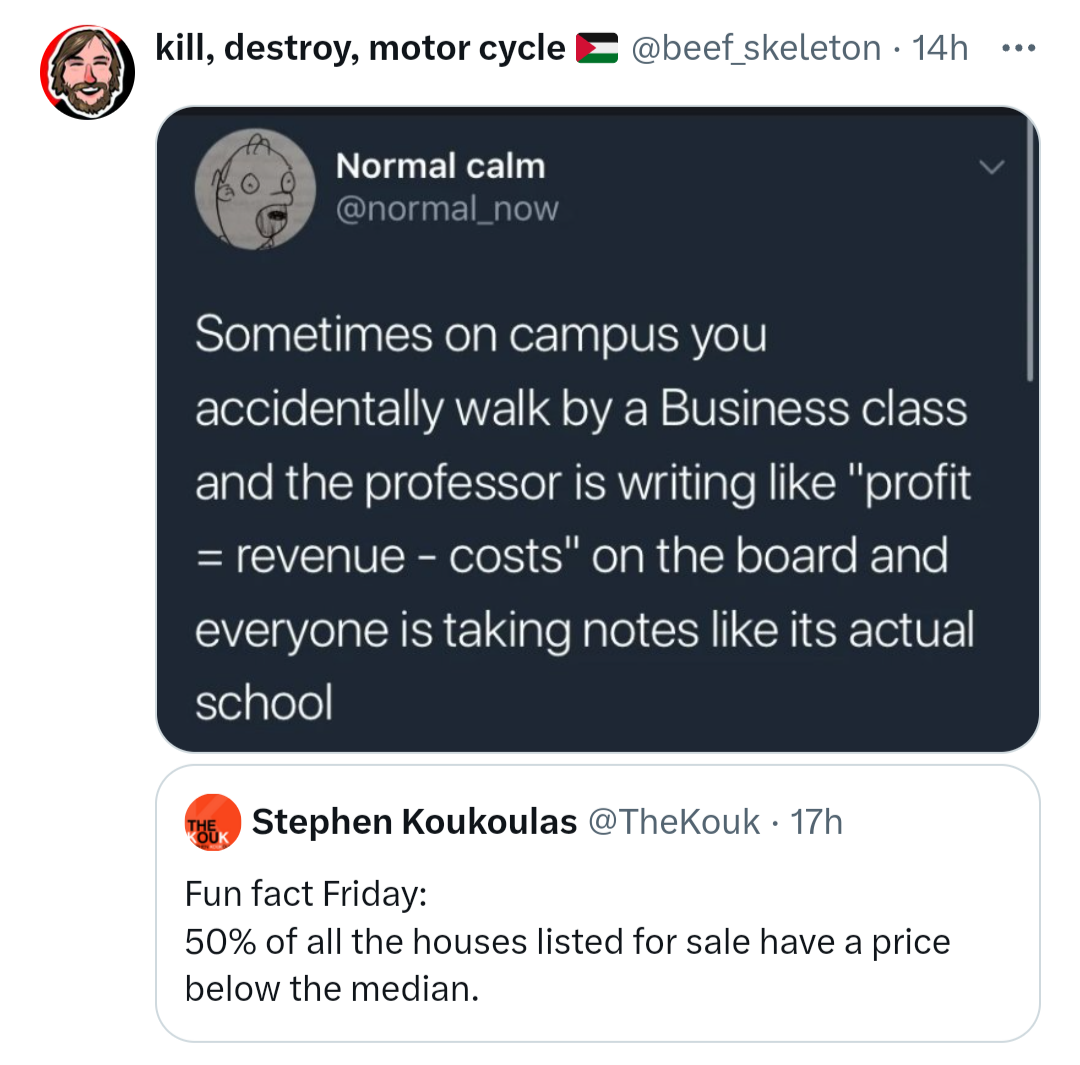1080x1065 pixels.
Task: Click the beef_skeleton profile avatar
Action: [87, 72]
